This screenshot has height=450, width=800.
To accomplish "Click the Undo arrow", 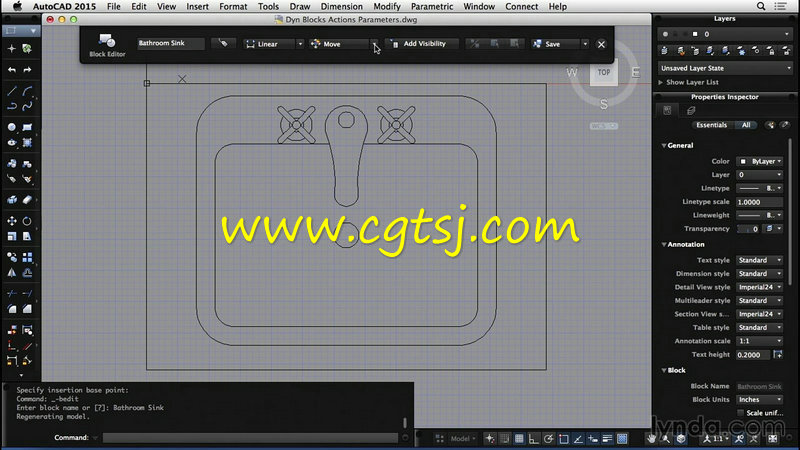I will tap(12, 70).
